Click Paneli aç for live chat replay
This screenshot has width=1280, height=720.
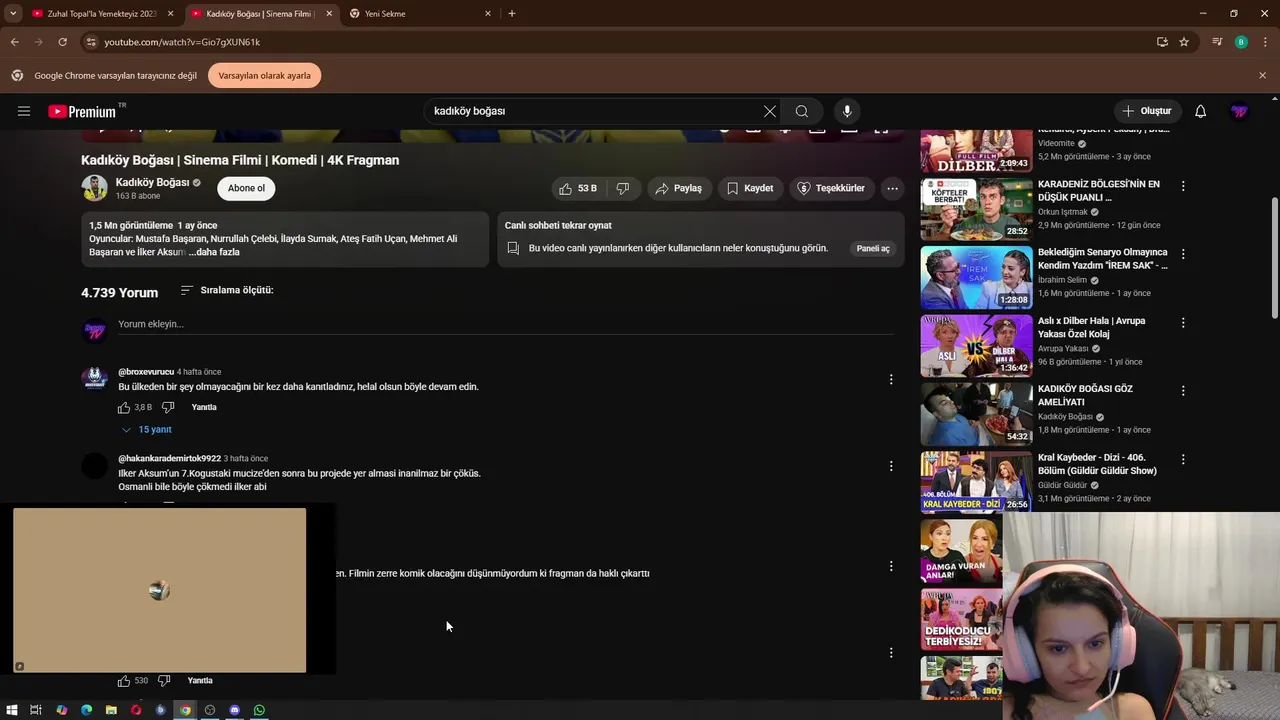pyautogui.click(x=873, y=248)
